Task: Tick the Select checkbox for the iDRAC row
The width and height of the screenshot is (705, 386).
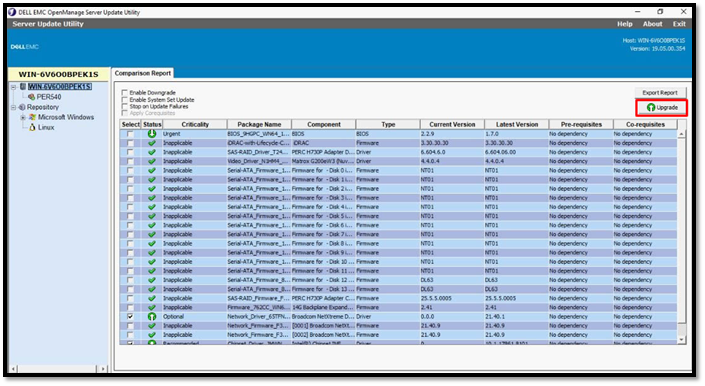Action: point(130,143)
